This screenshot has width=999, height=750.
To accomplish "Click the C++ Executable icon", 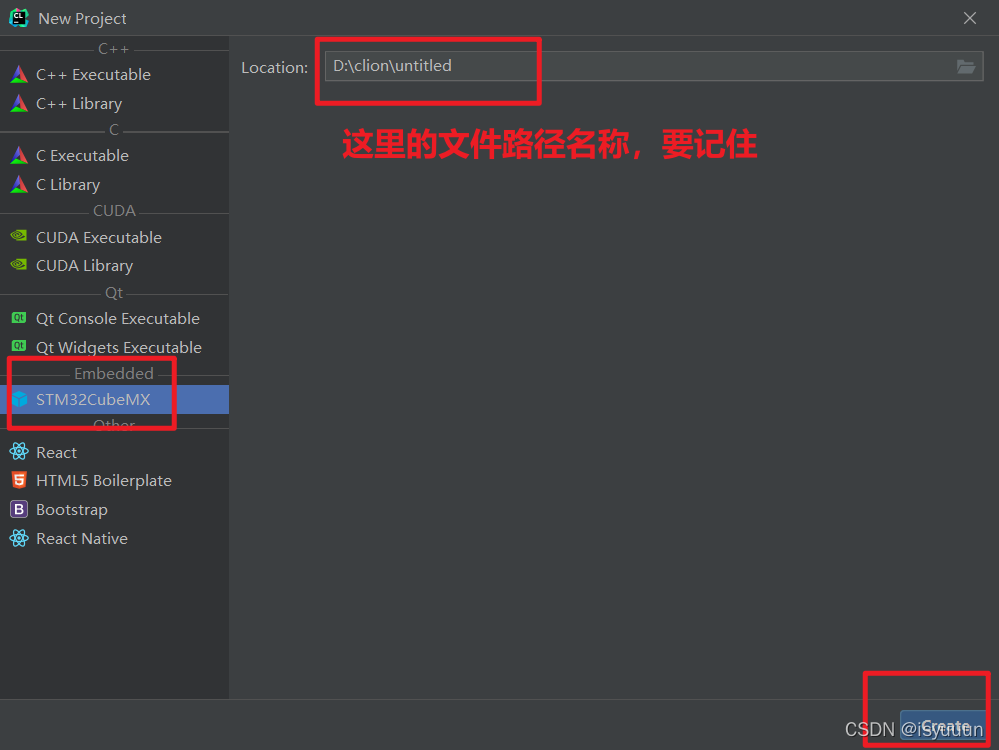I will pyautogui.click(x=19, y=75).
